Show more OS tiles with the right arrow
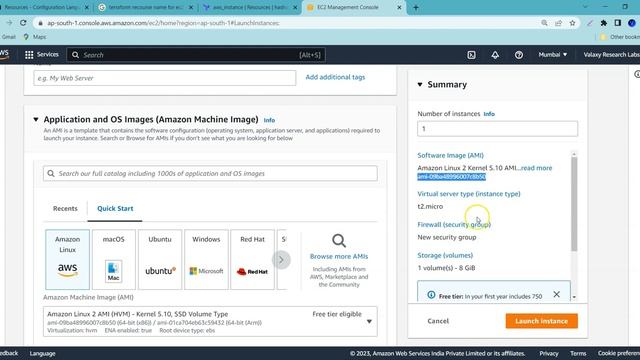This screenshot has height=360, width=640. 281,260
